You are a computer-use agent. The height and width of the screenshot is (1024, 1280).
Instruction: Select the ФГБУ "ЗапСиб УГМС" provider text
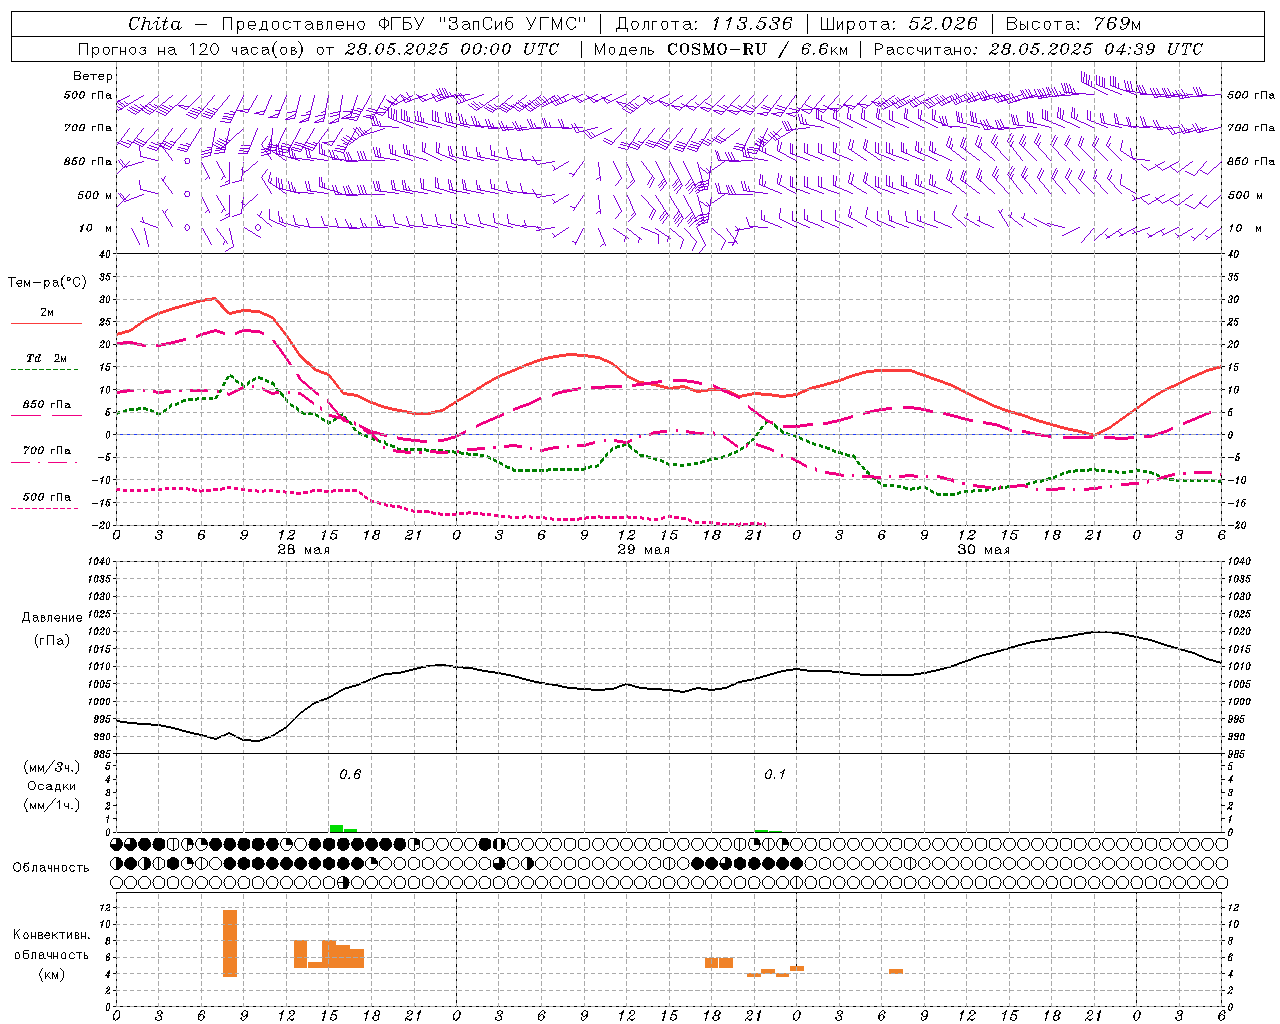coord(483,24)
